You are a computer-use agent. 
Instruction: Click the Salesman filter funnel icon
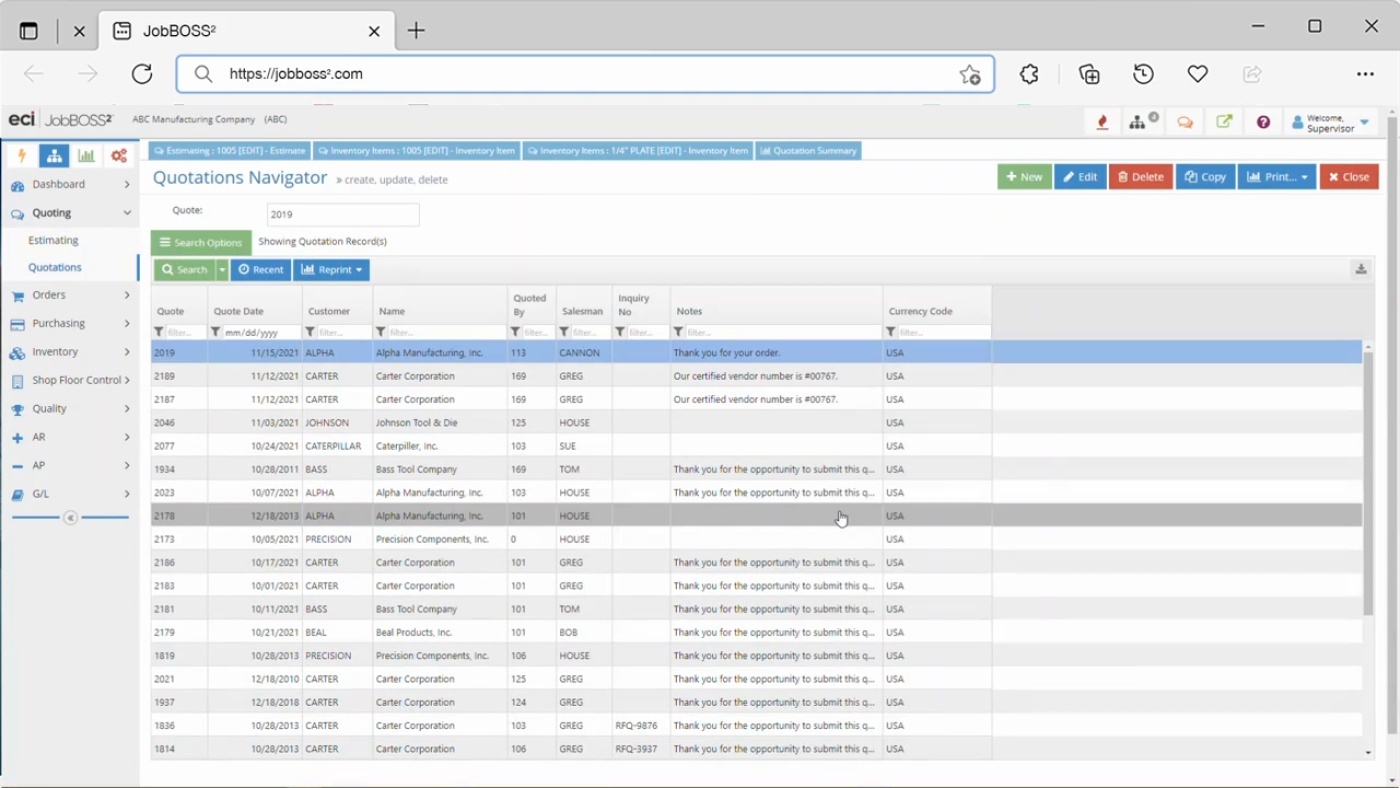564,332
